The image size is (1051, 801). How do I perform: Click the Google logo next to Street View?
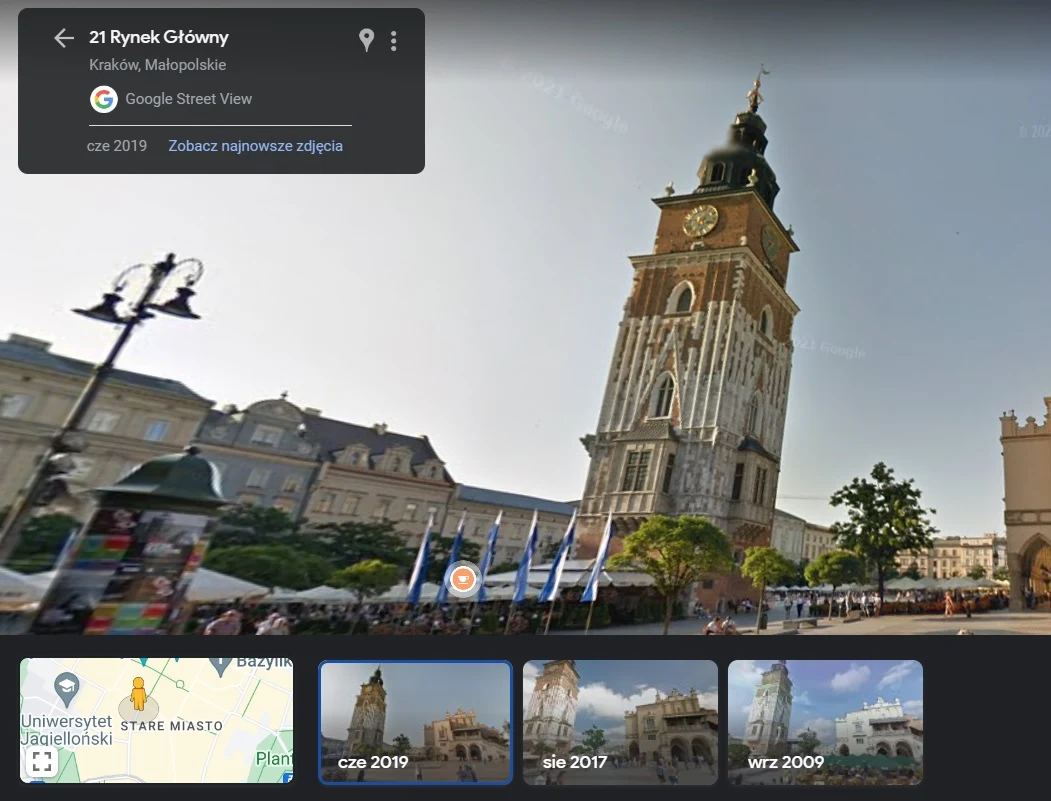click(x=104, y=99)
